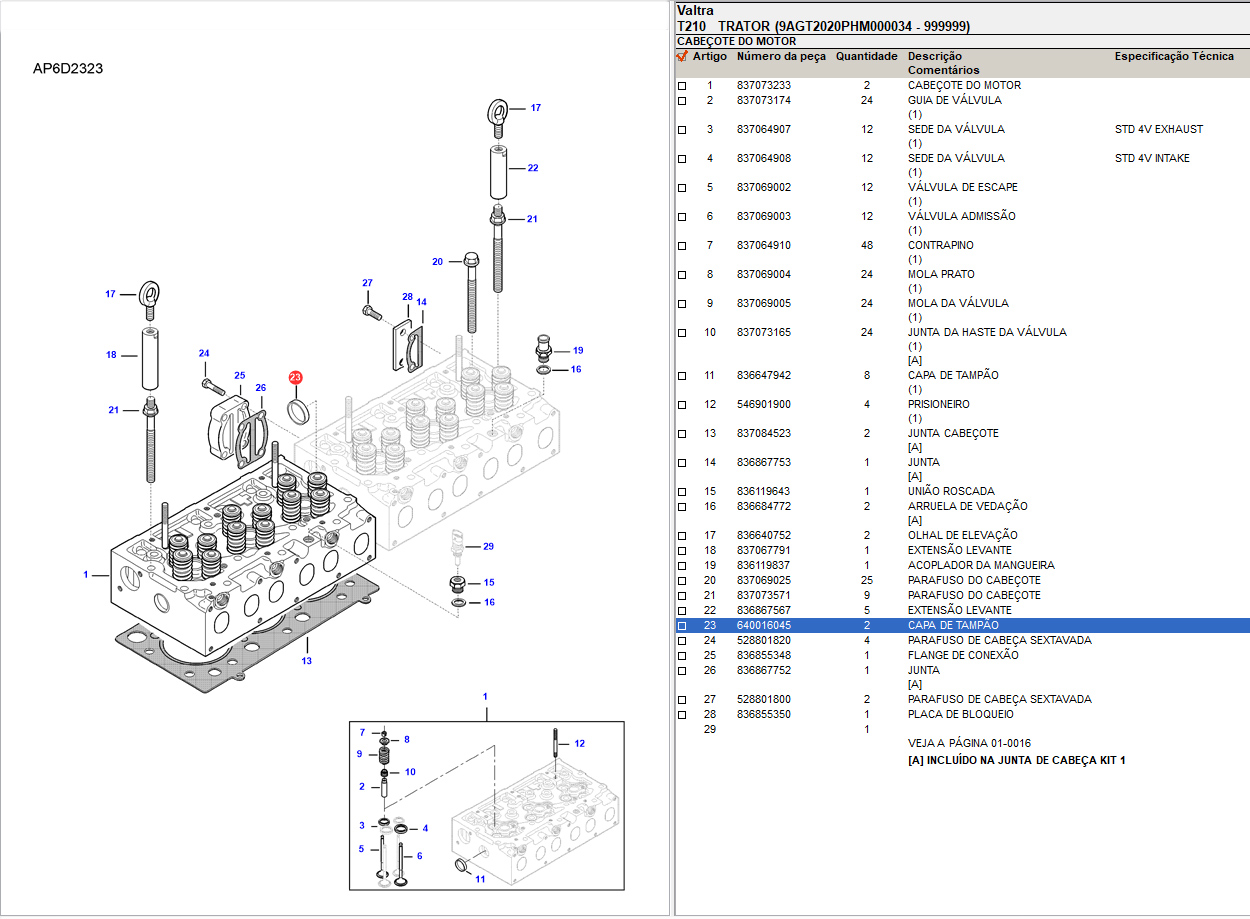Image resolution: width=1250 pixels, height=919 pixels.
Task: Select the checkbox for PLACA DE BLOQUEIO
Action: [x=682, y=715]
